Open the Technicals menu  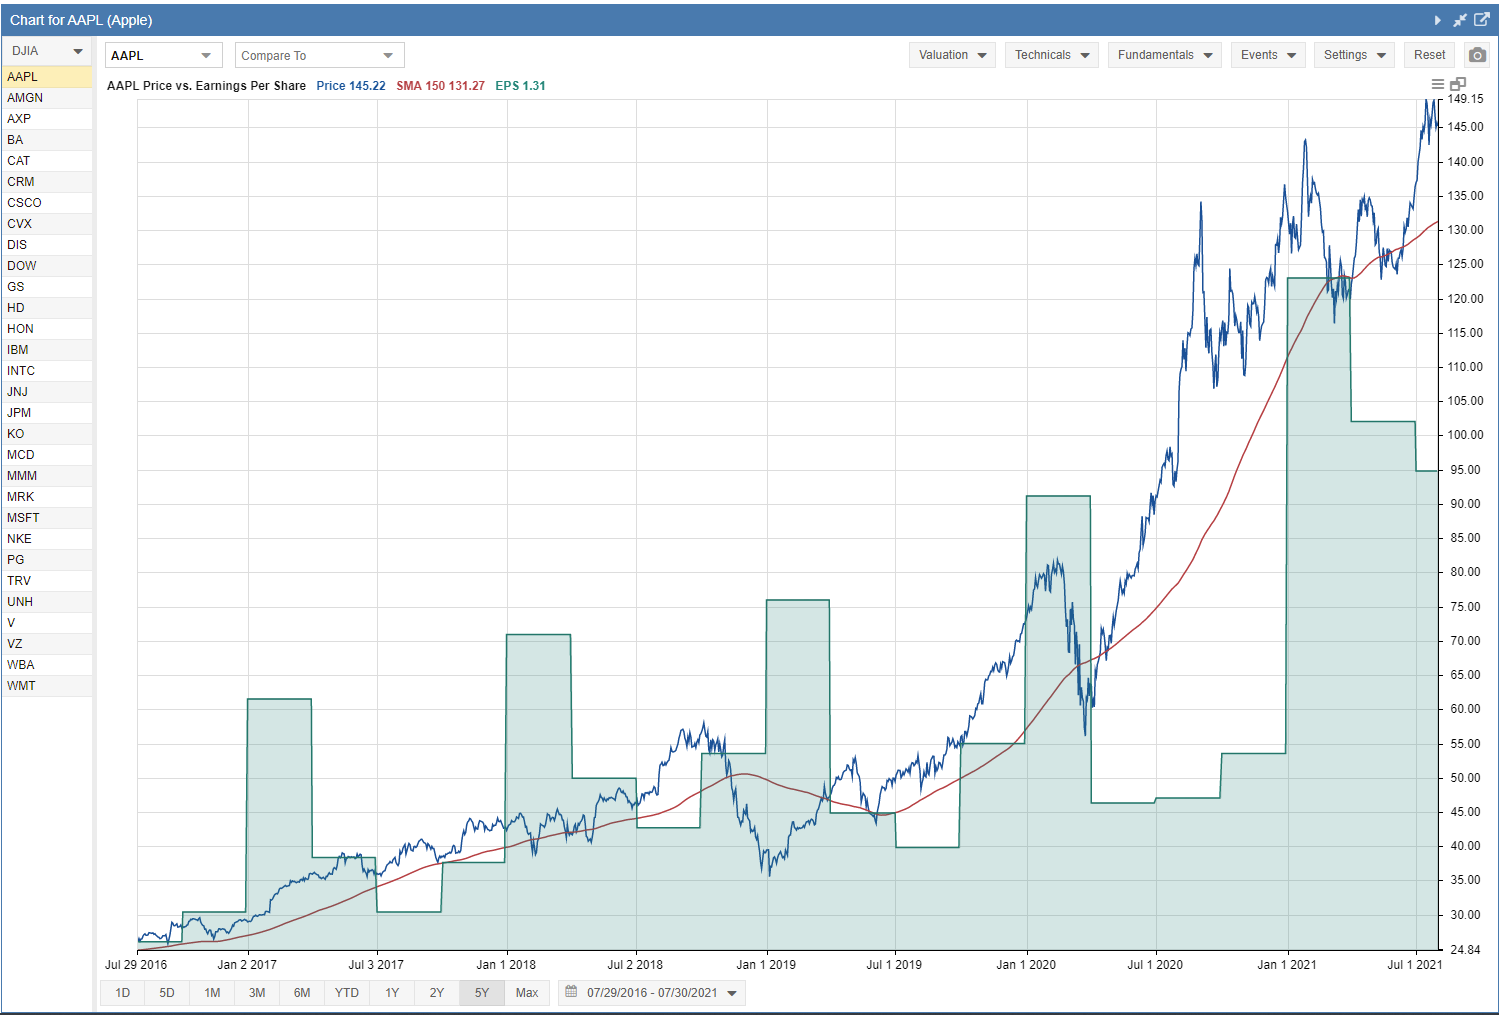click(1051, 55)
